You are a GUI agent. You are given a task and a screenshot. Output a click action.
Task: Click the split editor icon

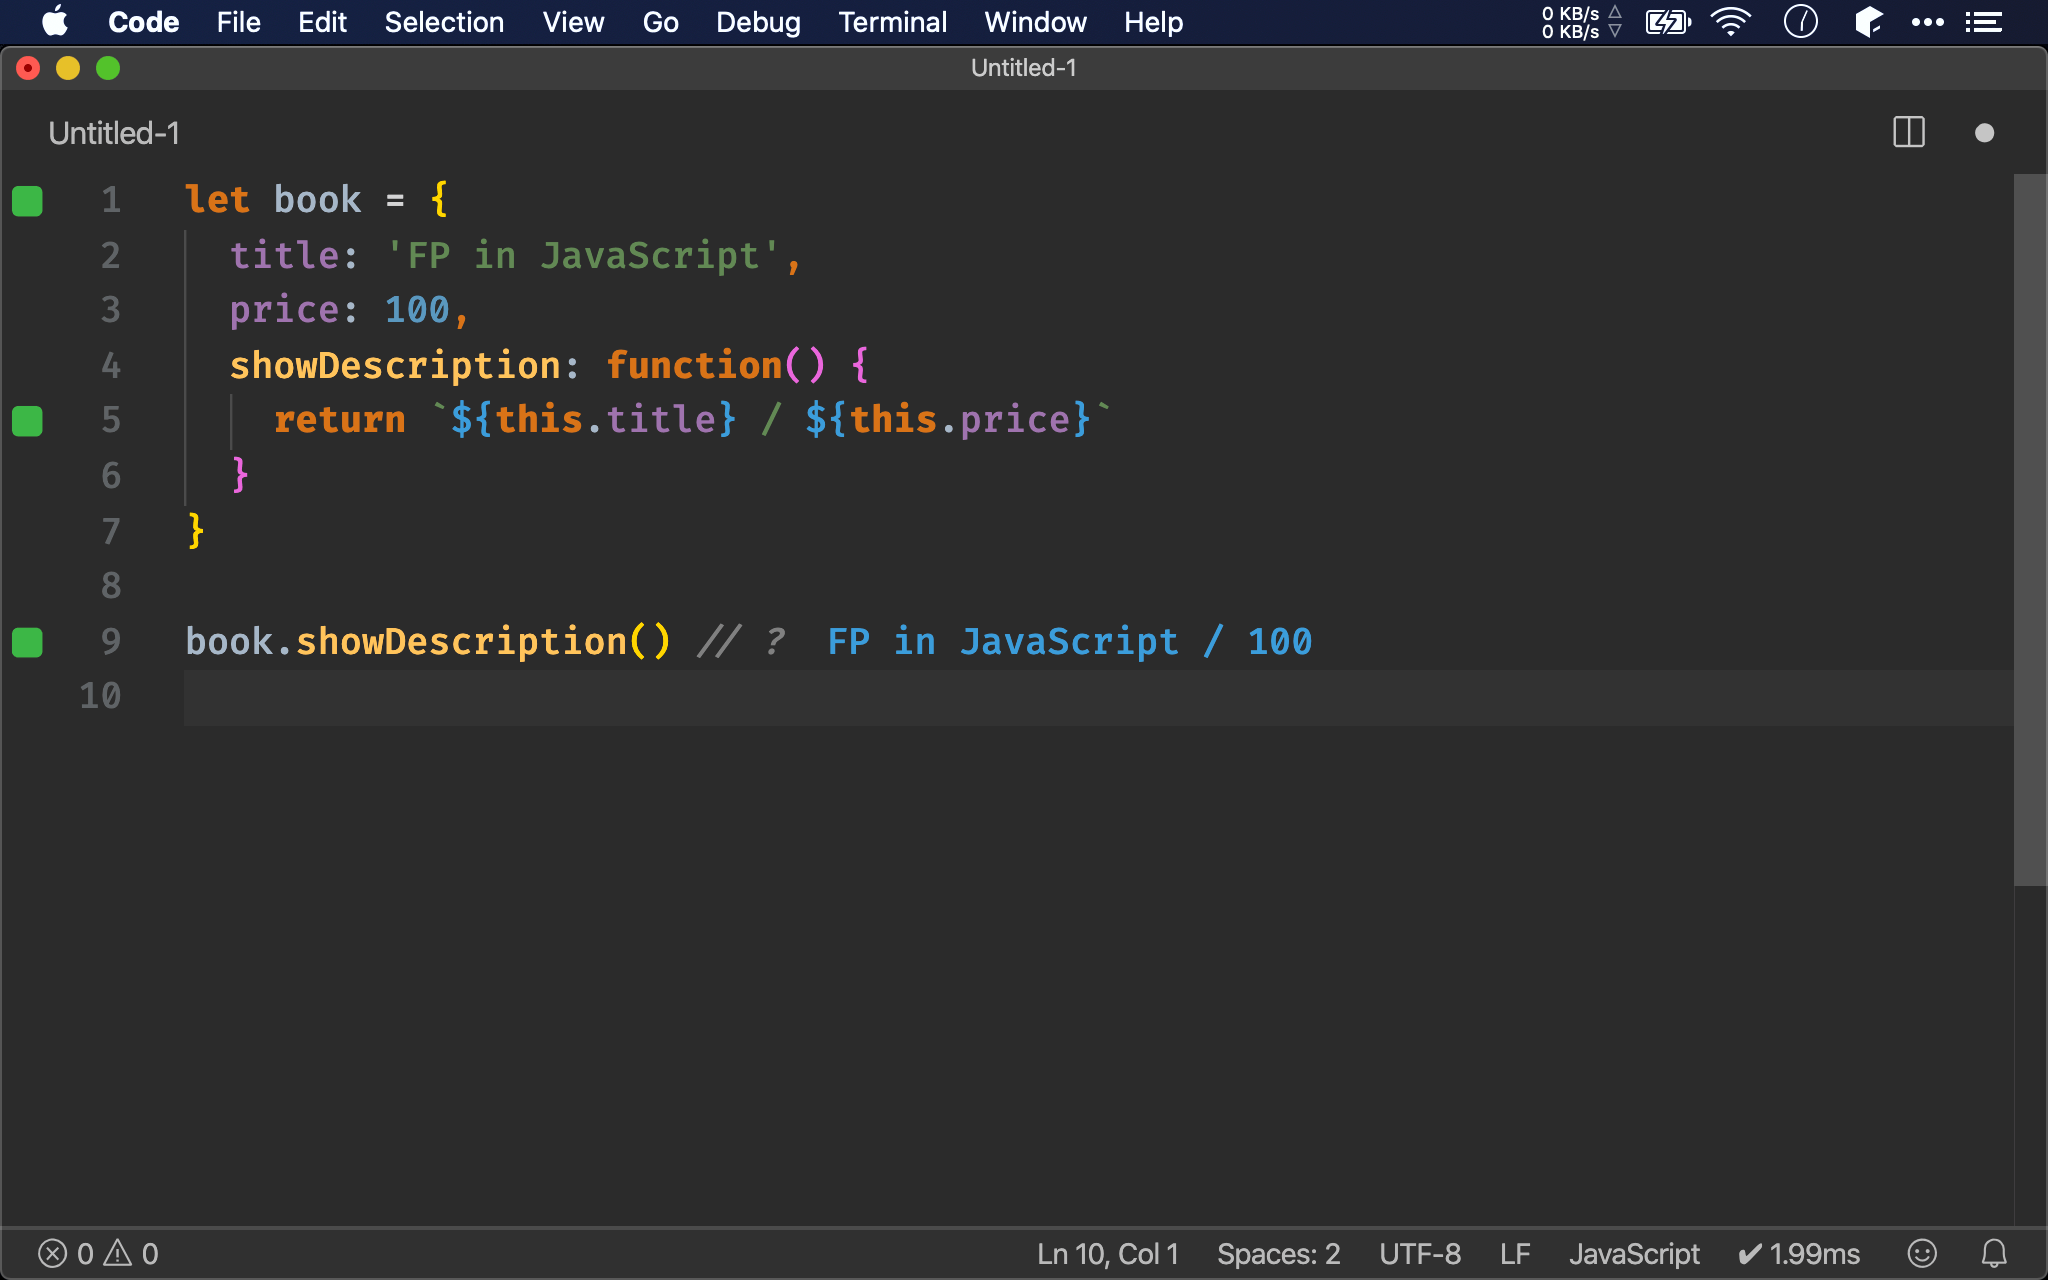[x=1908, y=132]
